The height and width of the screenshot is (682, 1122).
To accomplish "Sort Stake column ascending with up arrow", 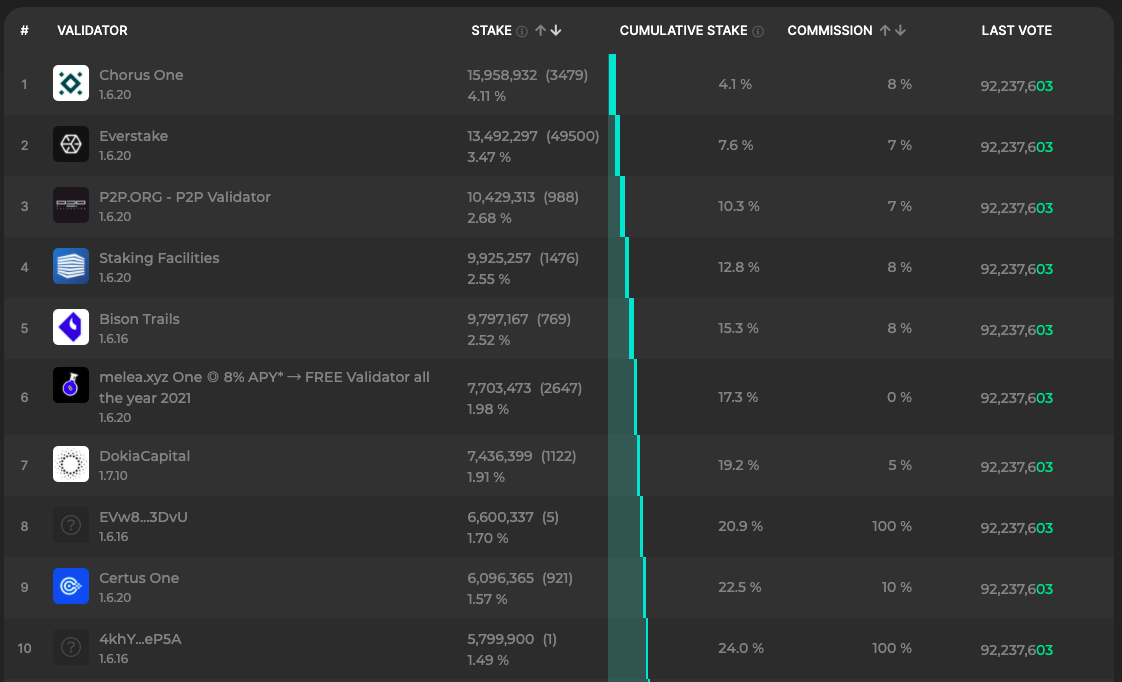I will pos(540,30).
